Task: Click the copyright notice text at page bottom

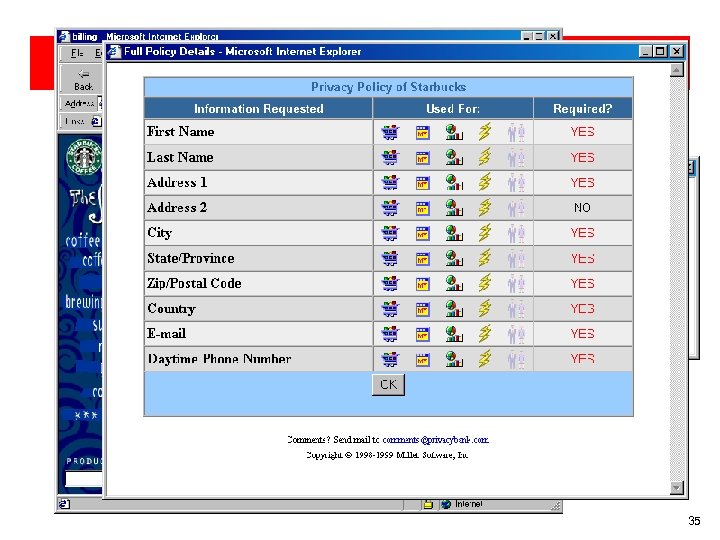Action: 388,455
